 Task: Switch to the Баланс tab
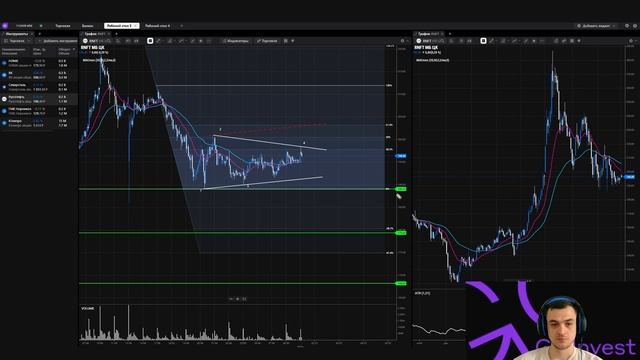[x=87, y=26]
